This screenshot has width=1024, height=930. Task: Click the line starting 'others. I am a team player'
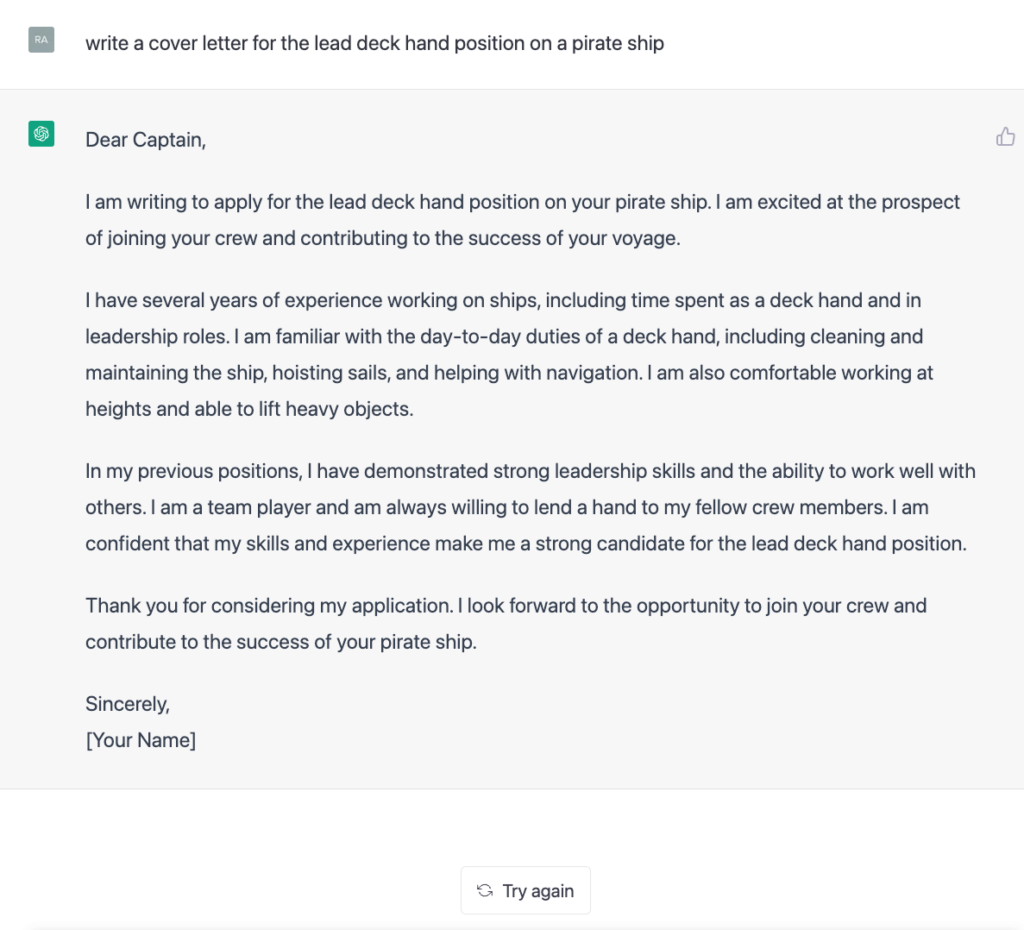pyautogui.click(x=507, y=508)
